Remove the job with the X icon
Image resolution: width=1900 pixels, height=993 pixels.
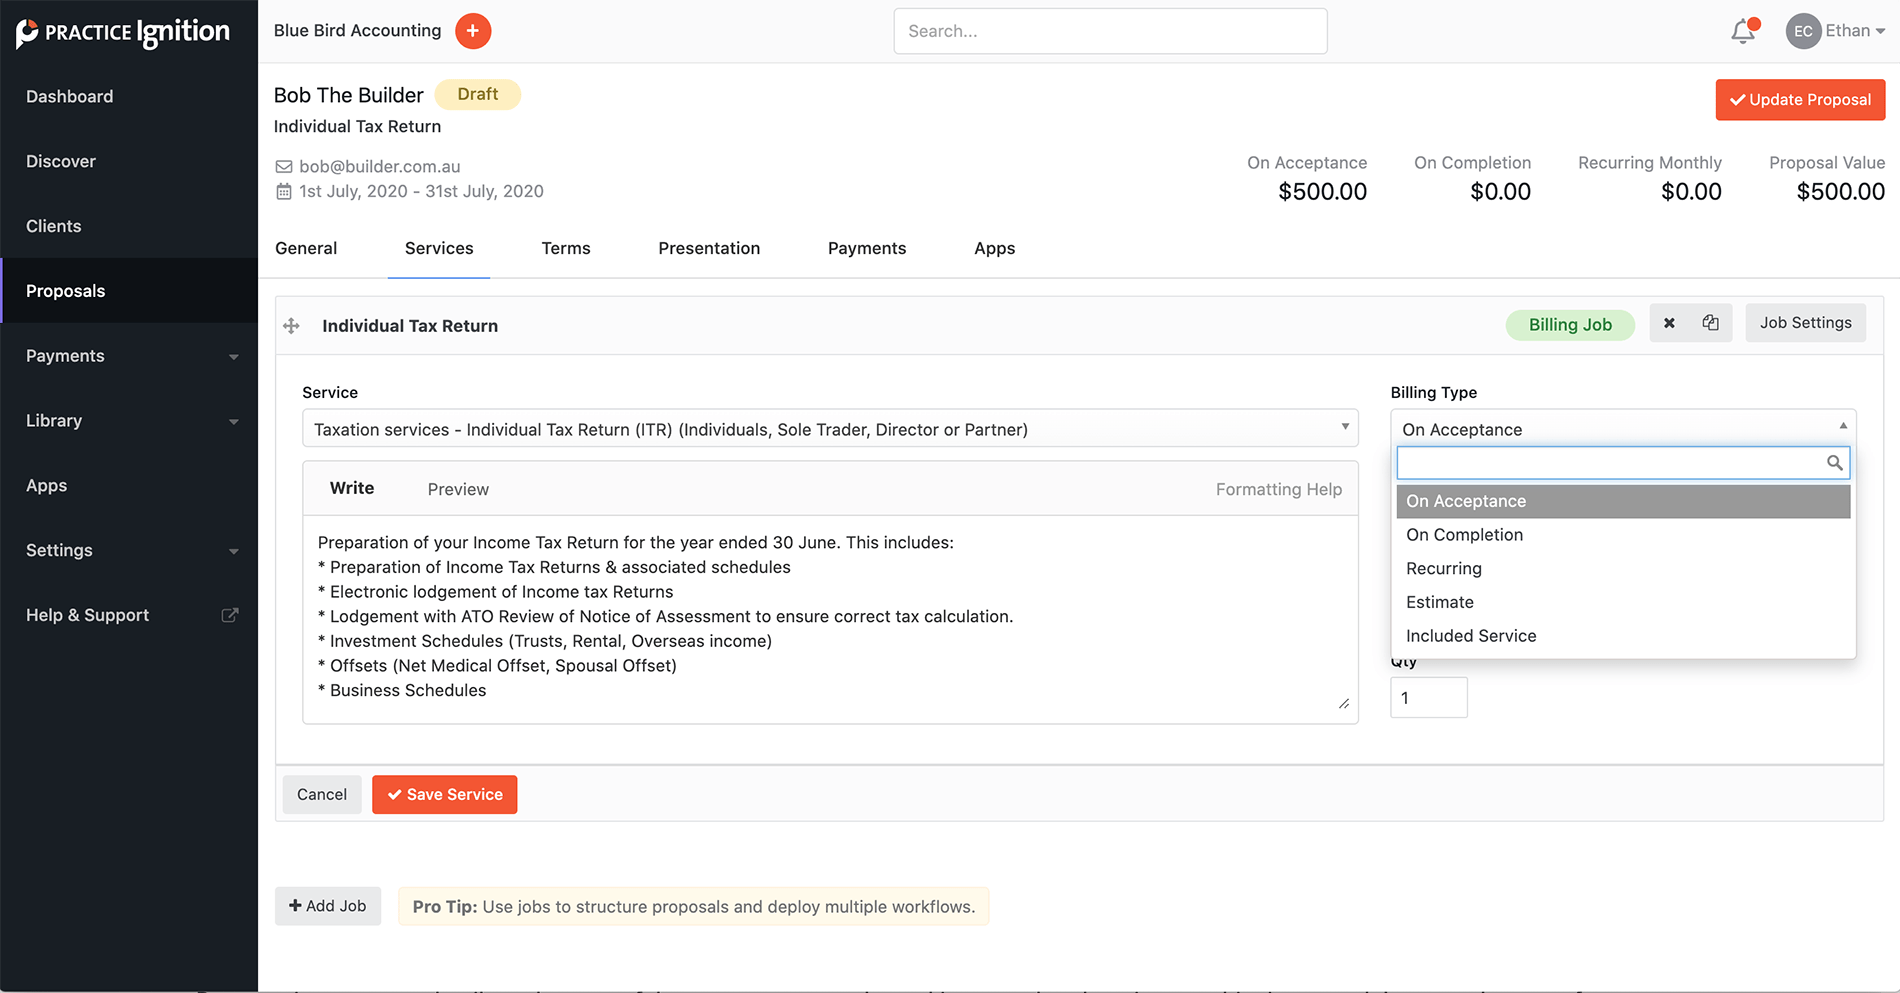click(x=1669, y=323)
